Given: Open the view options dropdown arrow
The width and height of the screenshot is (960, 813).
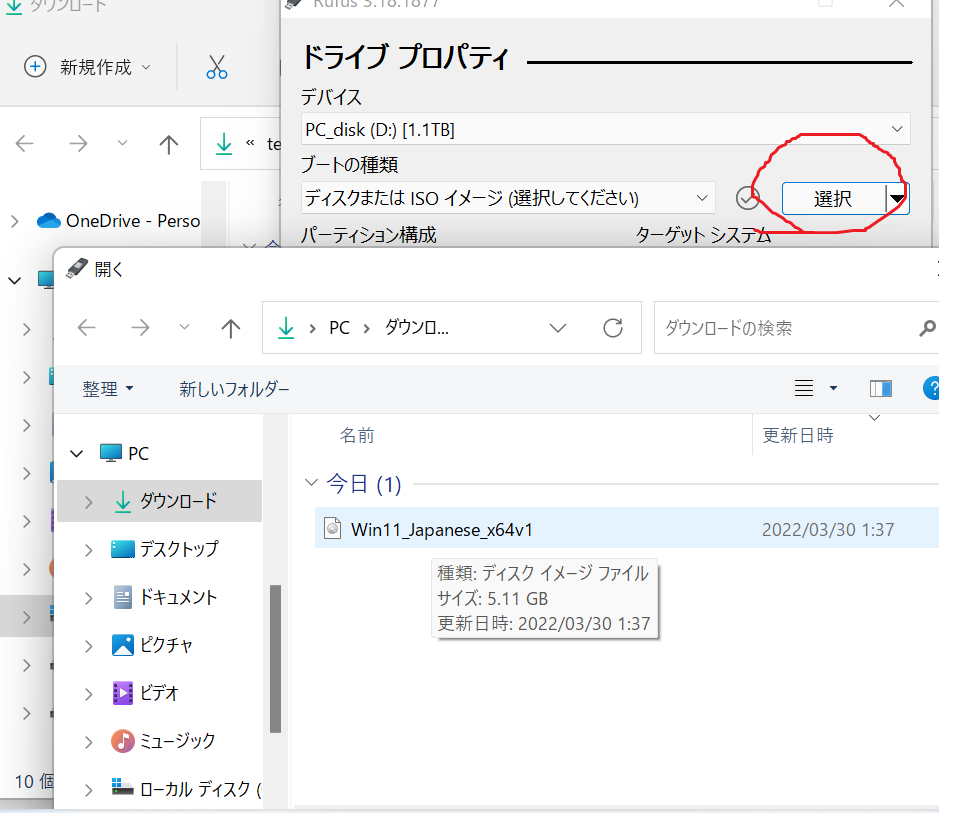Looking at the screenshot, I should tap(833, 388).
